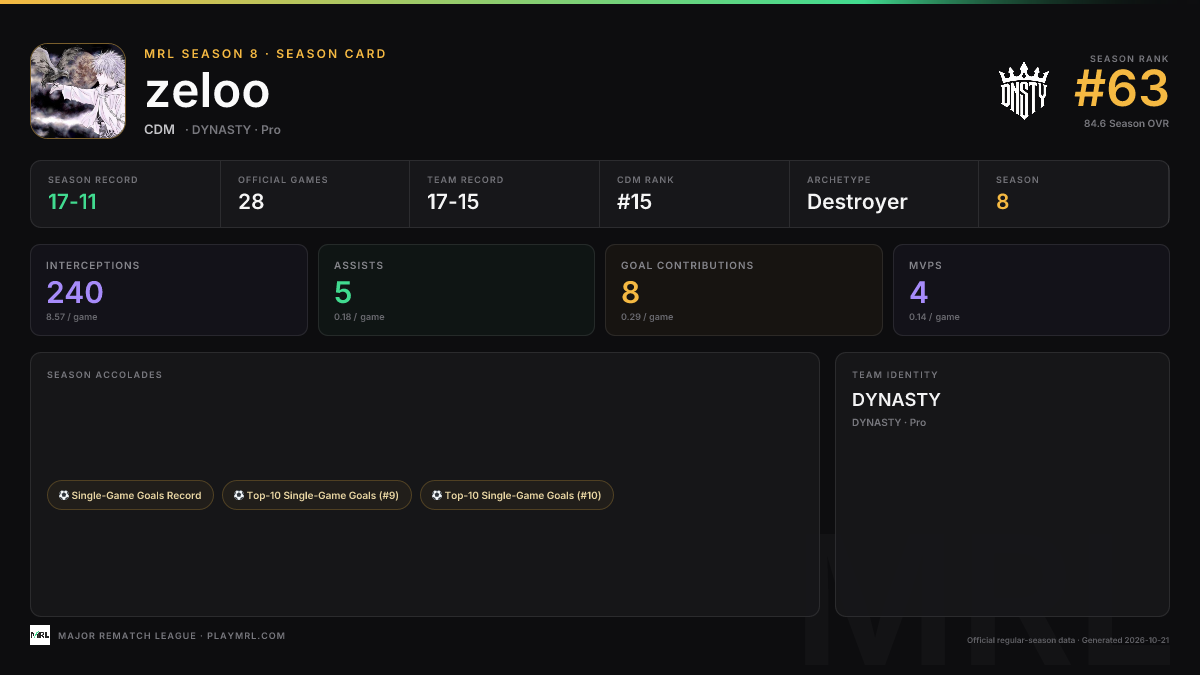This screenshot has width=1200, height=675.
Task: Click soccer ball icon on Single-Game Goals Record
Action: (64, 495)
